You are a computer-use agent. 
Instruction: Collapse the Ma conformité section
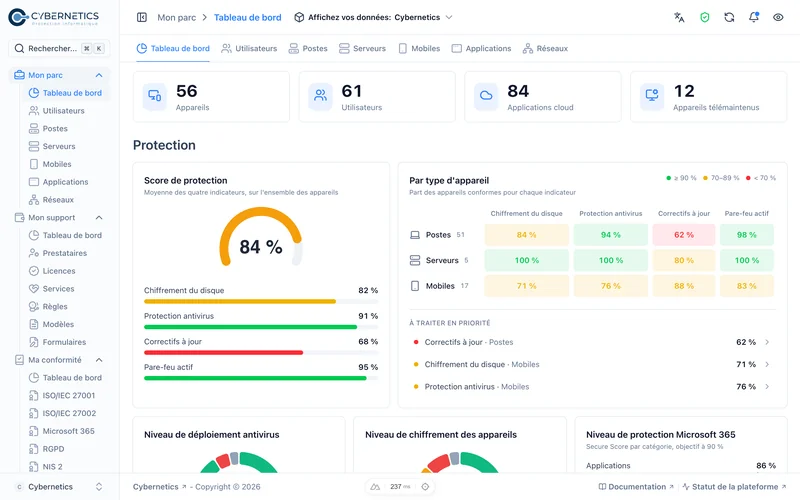pyautogui.click(x=99, y=360)
